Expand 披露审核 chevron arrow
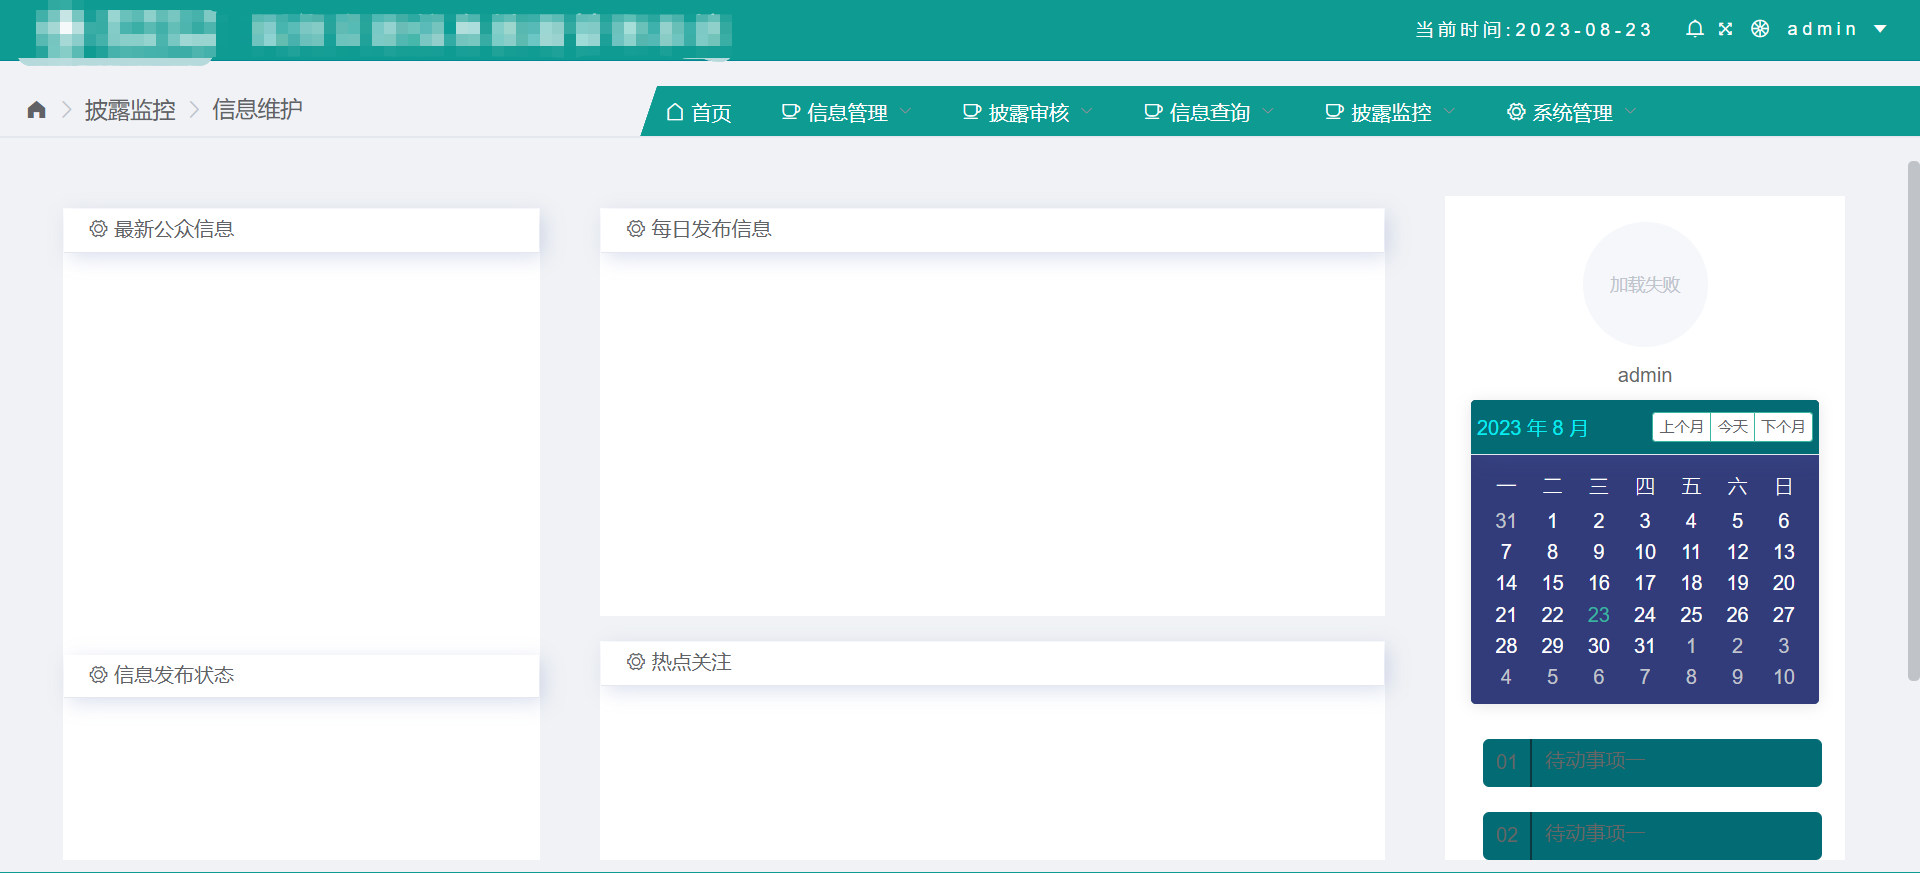Screen dimensions: 1920x873 coord(1087,111)
